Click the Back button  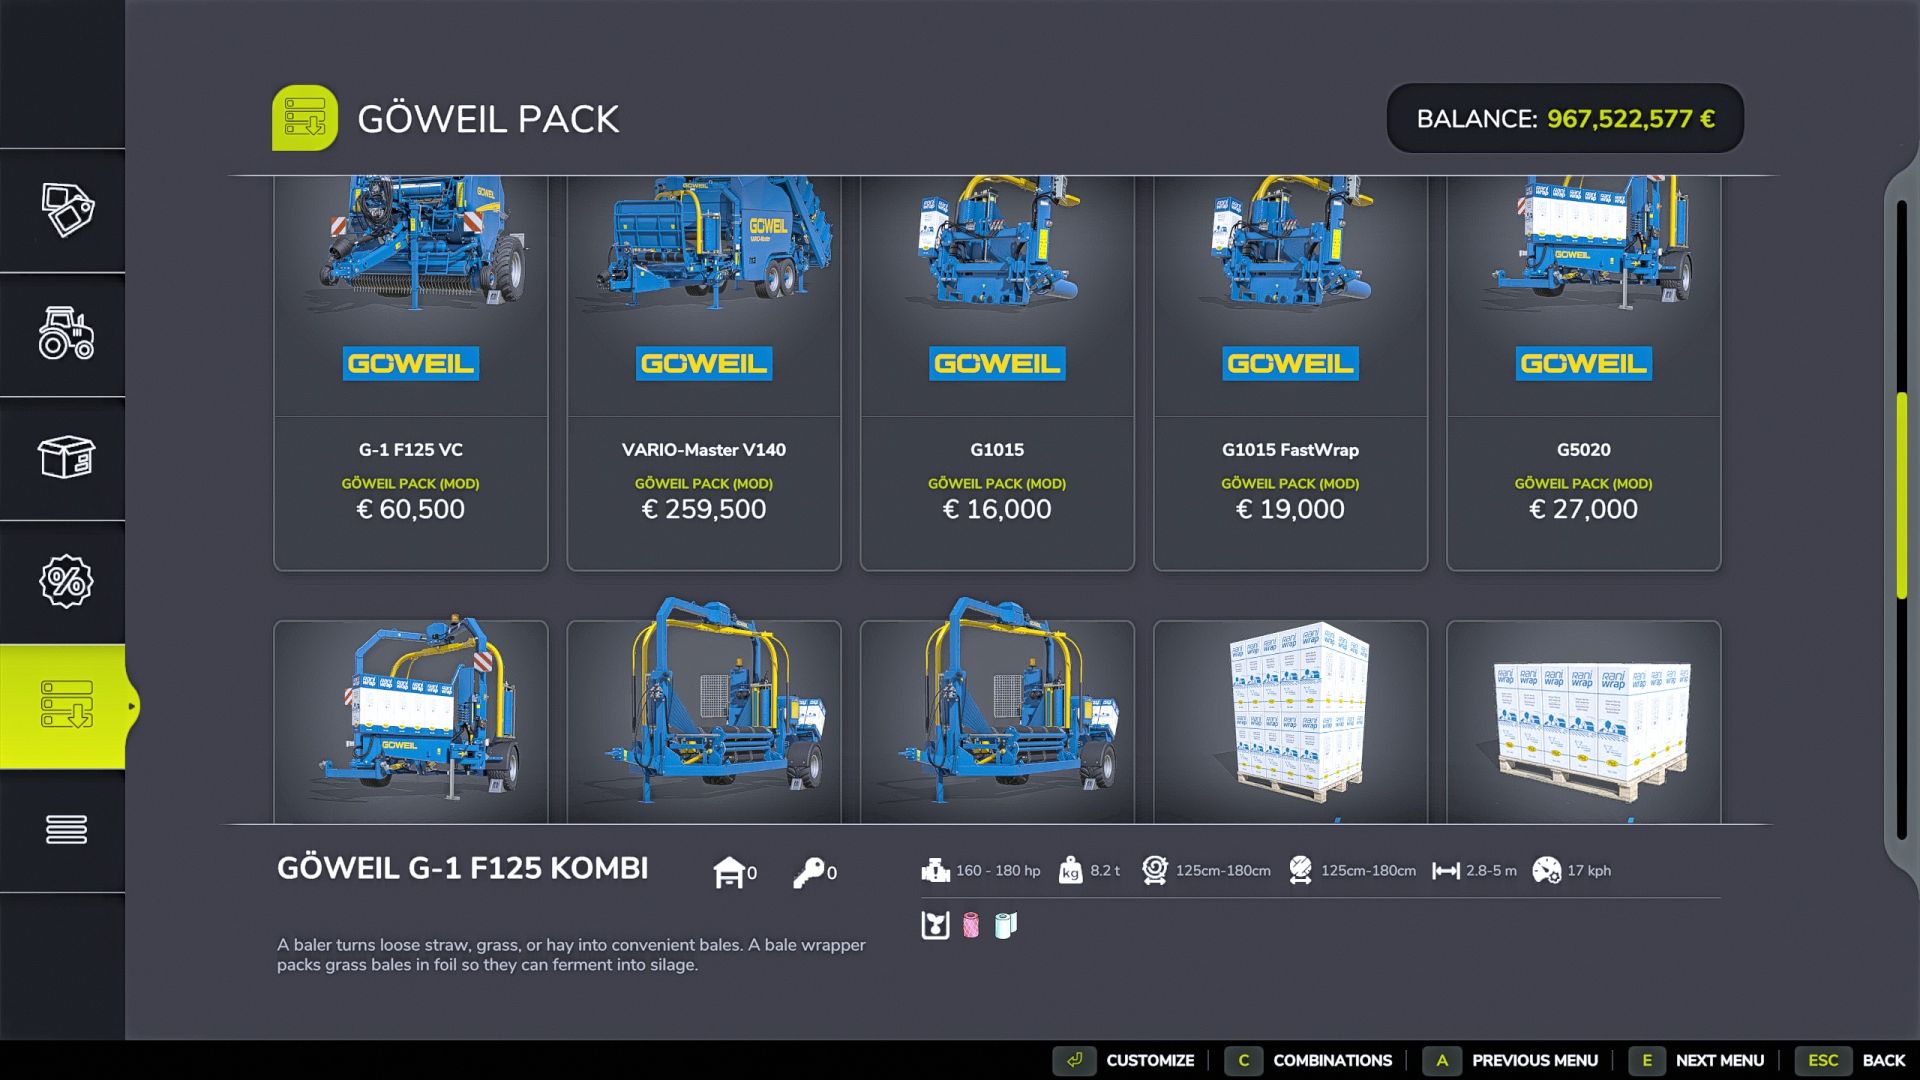click(1884, 1060)
